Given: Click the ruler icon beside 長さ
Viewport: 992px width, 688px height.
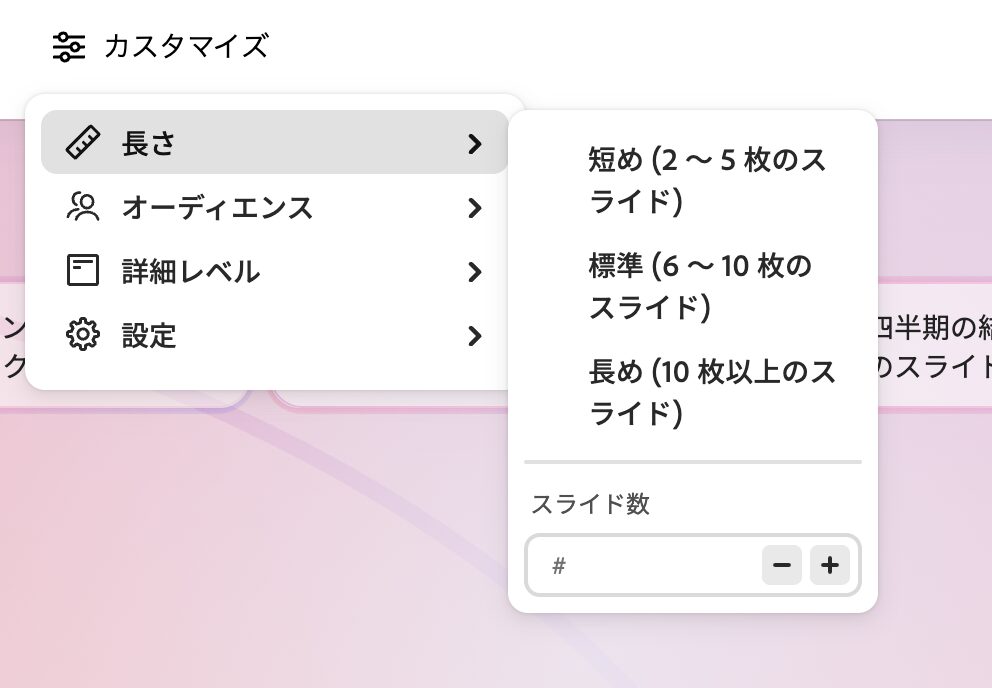Looking at the screenshot, I should point(83,142).
